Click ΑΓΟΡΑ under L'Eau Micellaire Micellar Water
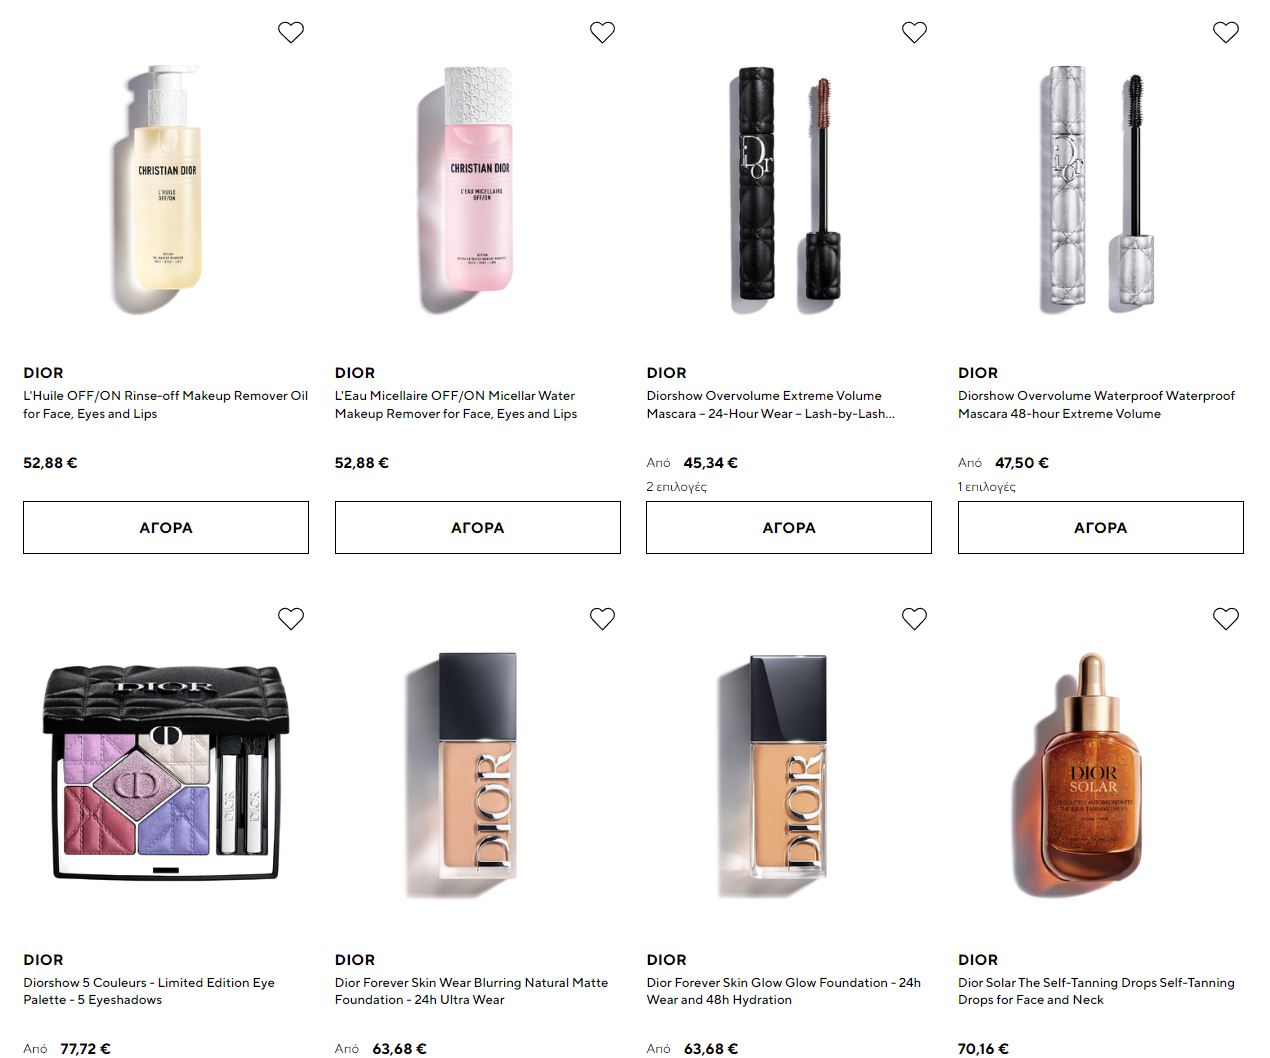The width and height of the screenshot is (1270, 1058). 478,527
